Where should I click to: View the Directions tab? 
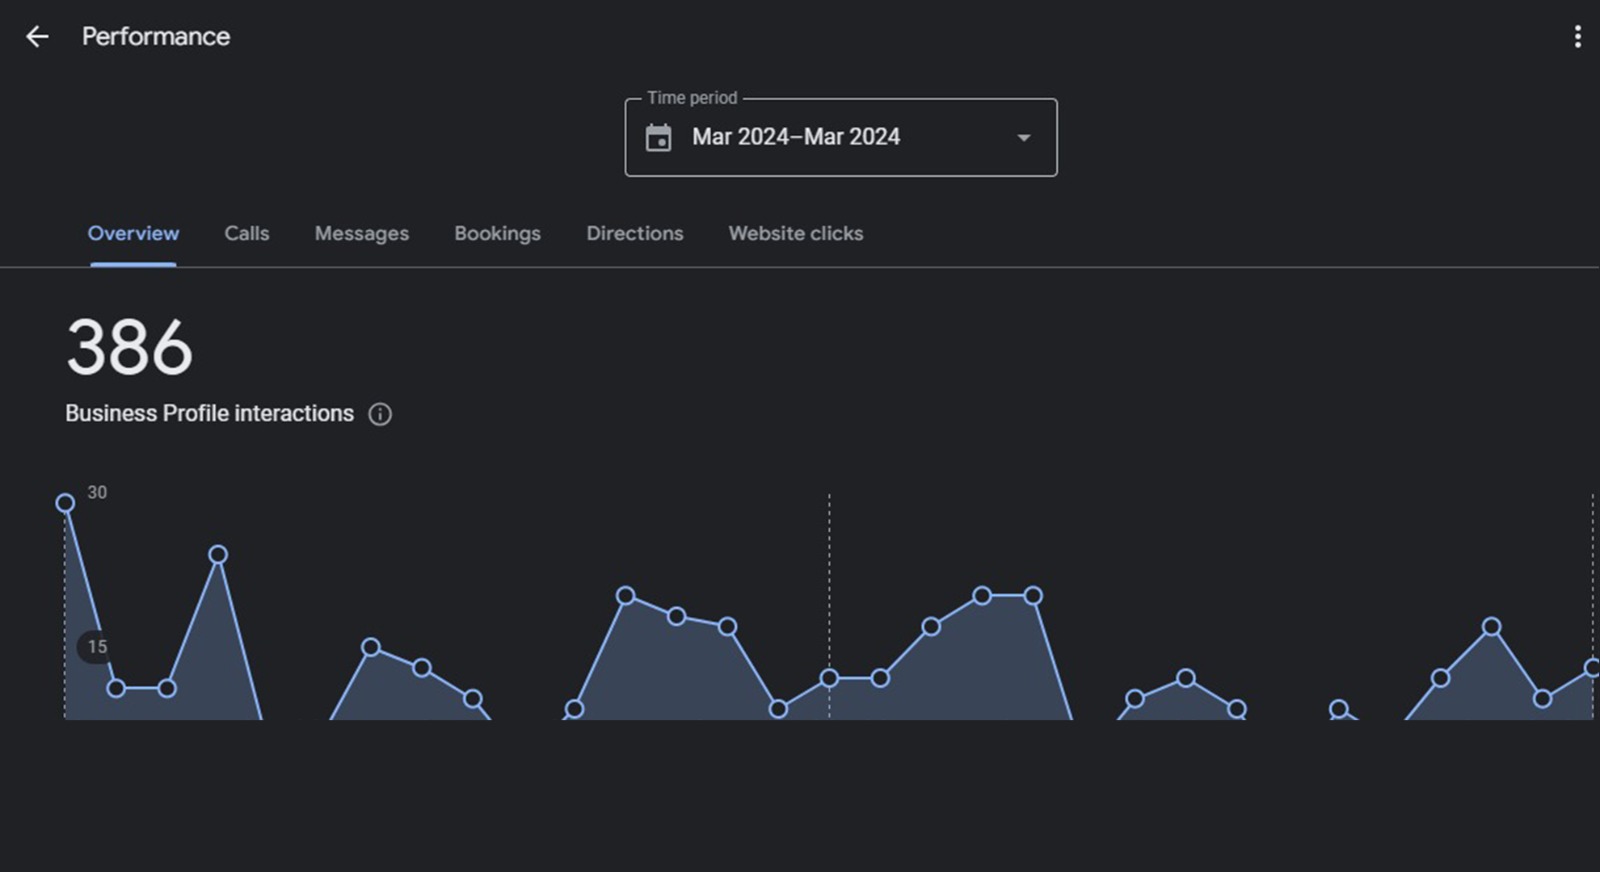click(634, 234)
